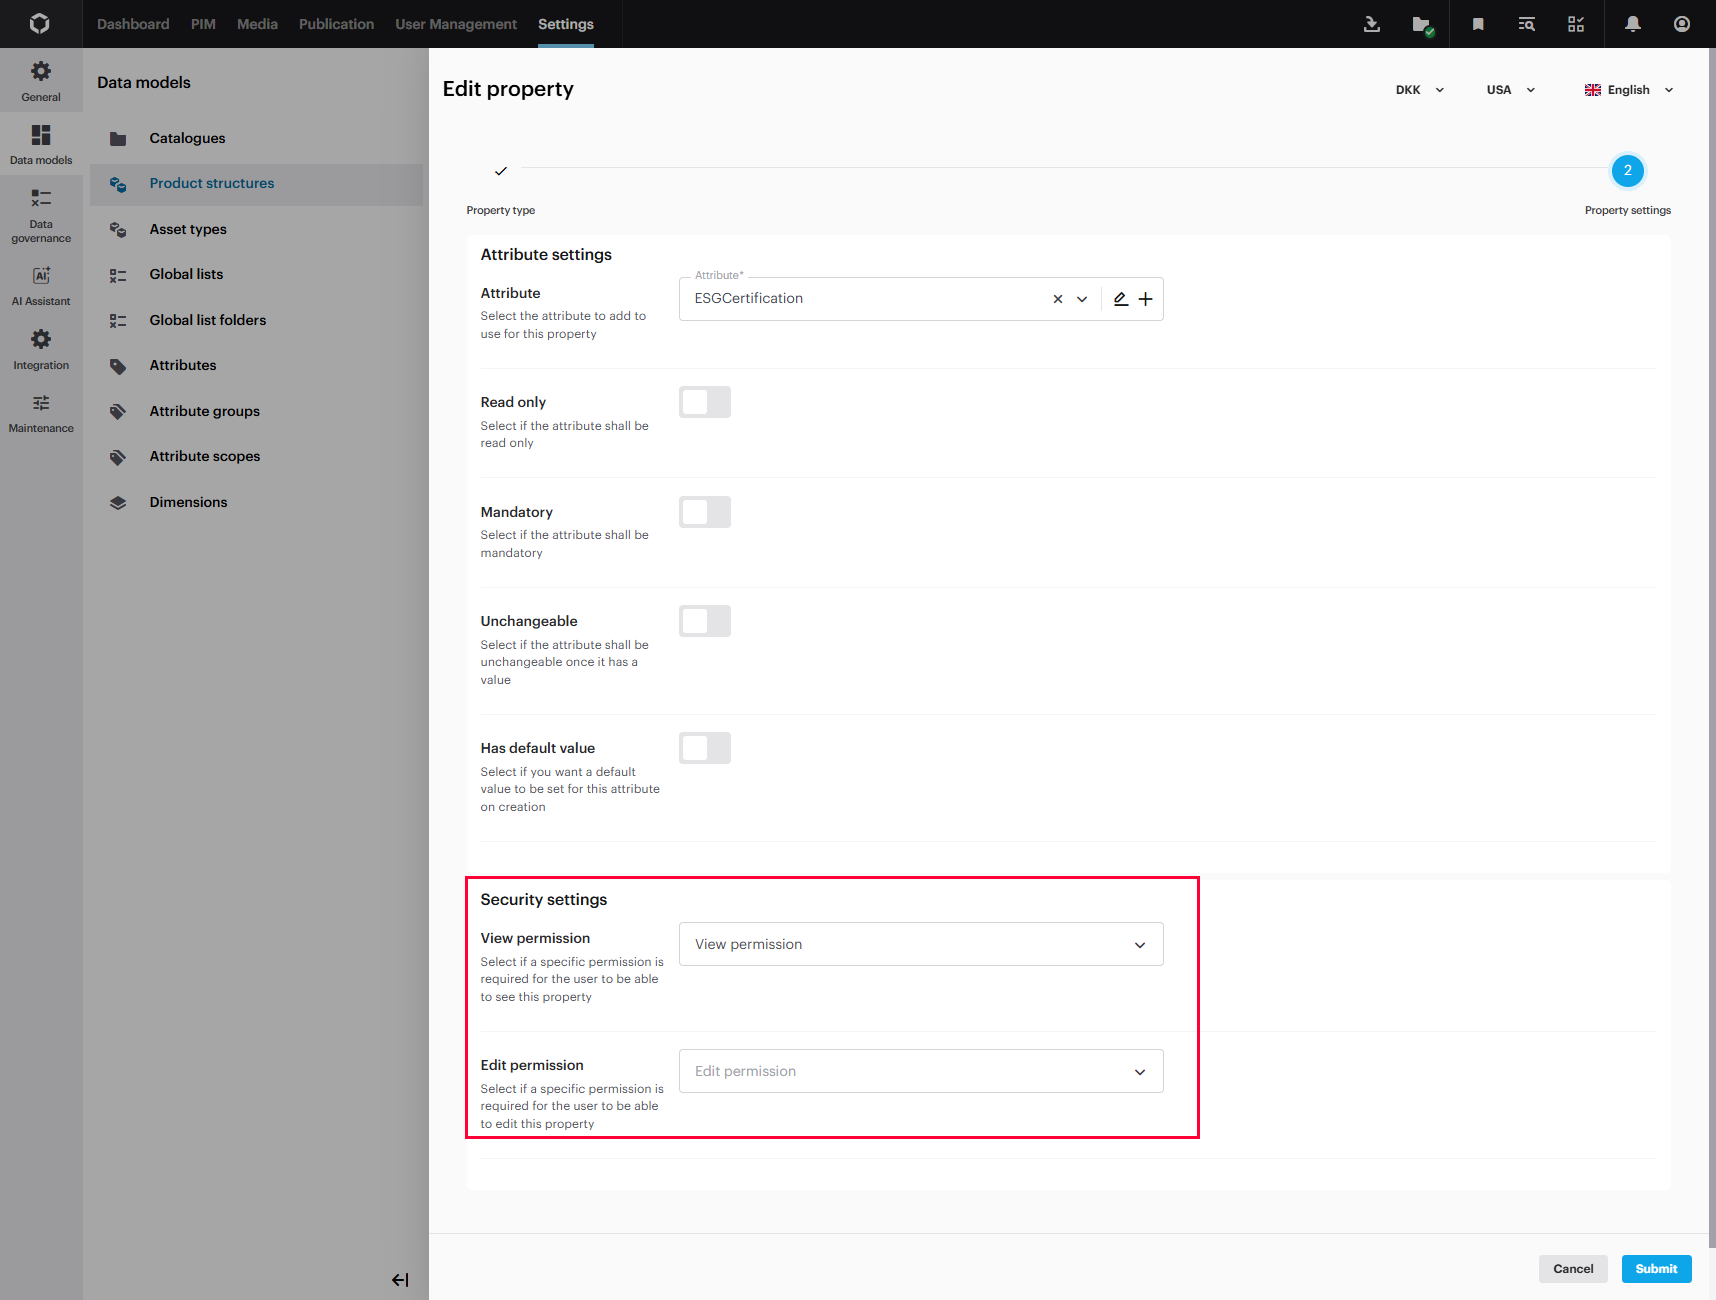Open the user account profile icon
The height and width of the screenshot is (1300, 1716).
click(x=1682, y=24)
